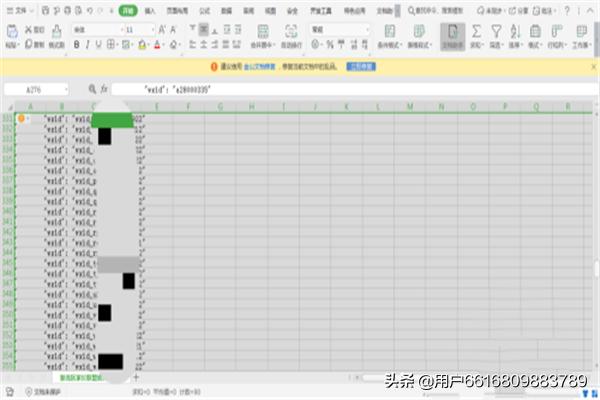Click the print preview quick toolbar icon
Screen dimensions: 600x400
[x=78, y=11]
